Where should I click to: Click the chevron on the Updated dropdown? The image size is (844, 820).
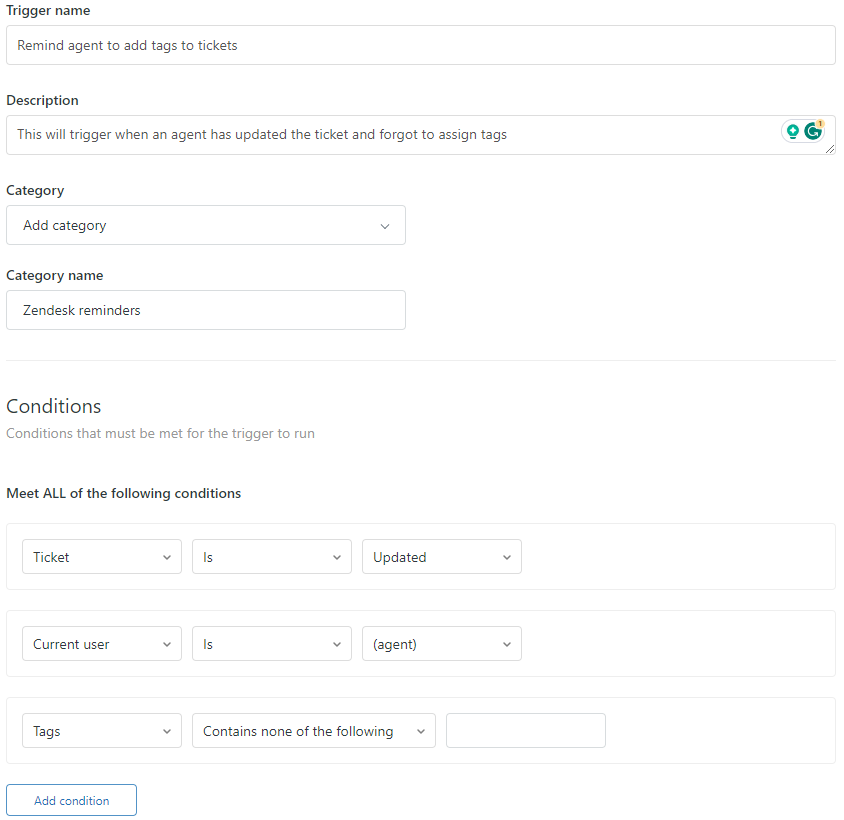pyautogui.click(x=508, y=556)
